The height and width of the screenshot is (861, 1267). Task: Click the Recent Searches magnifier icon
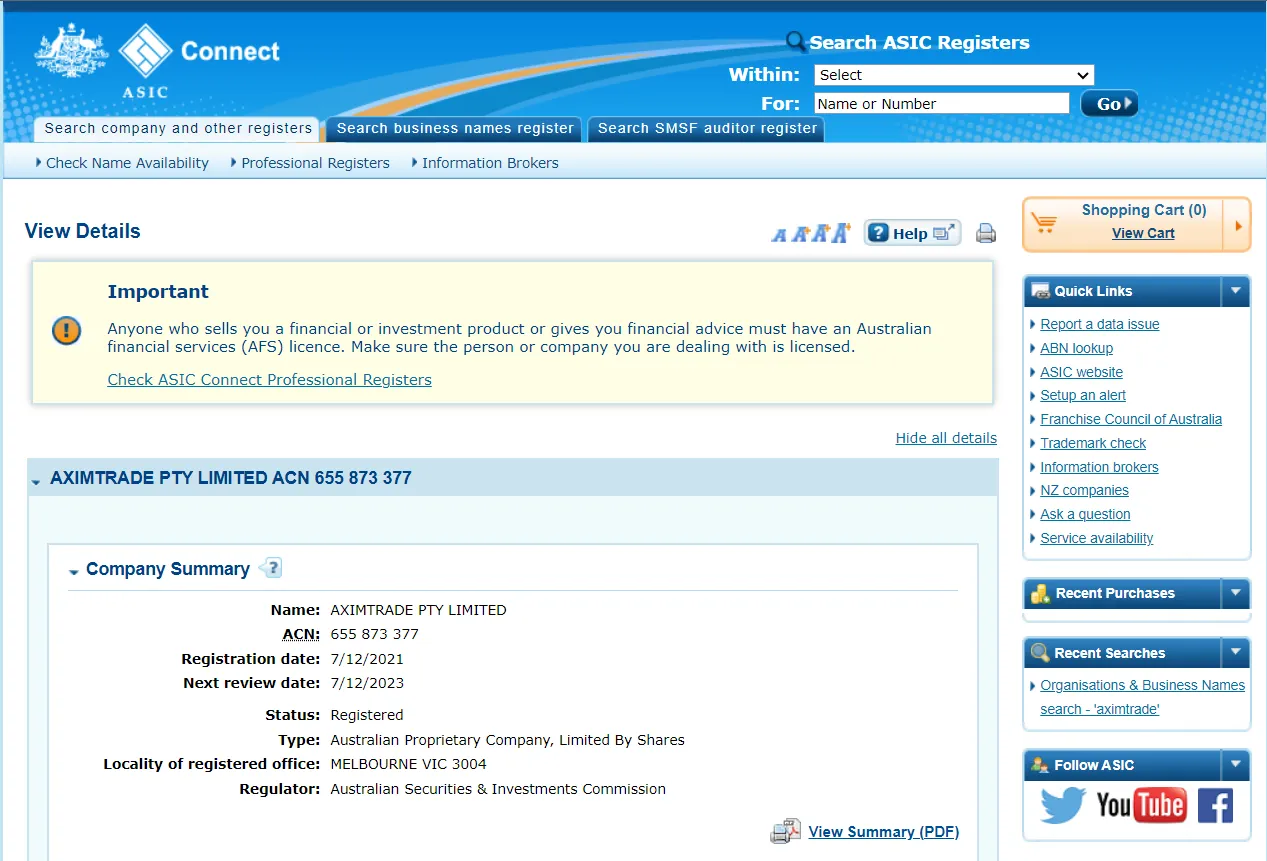click(1040, 653)
